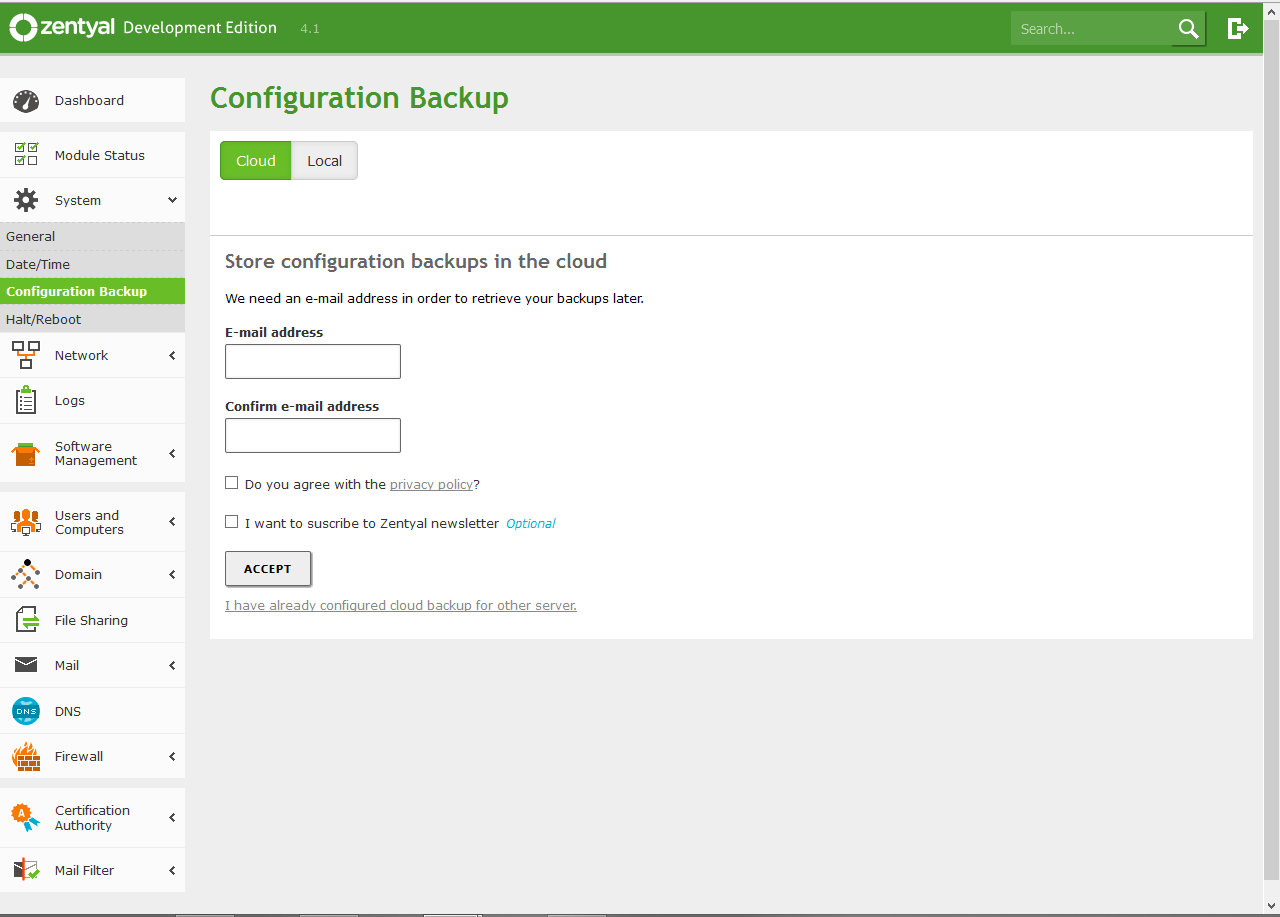
Task: Focus the E-mail address field
Action: (313, 361)
